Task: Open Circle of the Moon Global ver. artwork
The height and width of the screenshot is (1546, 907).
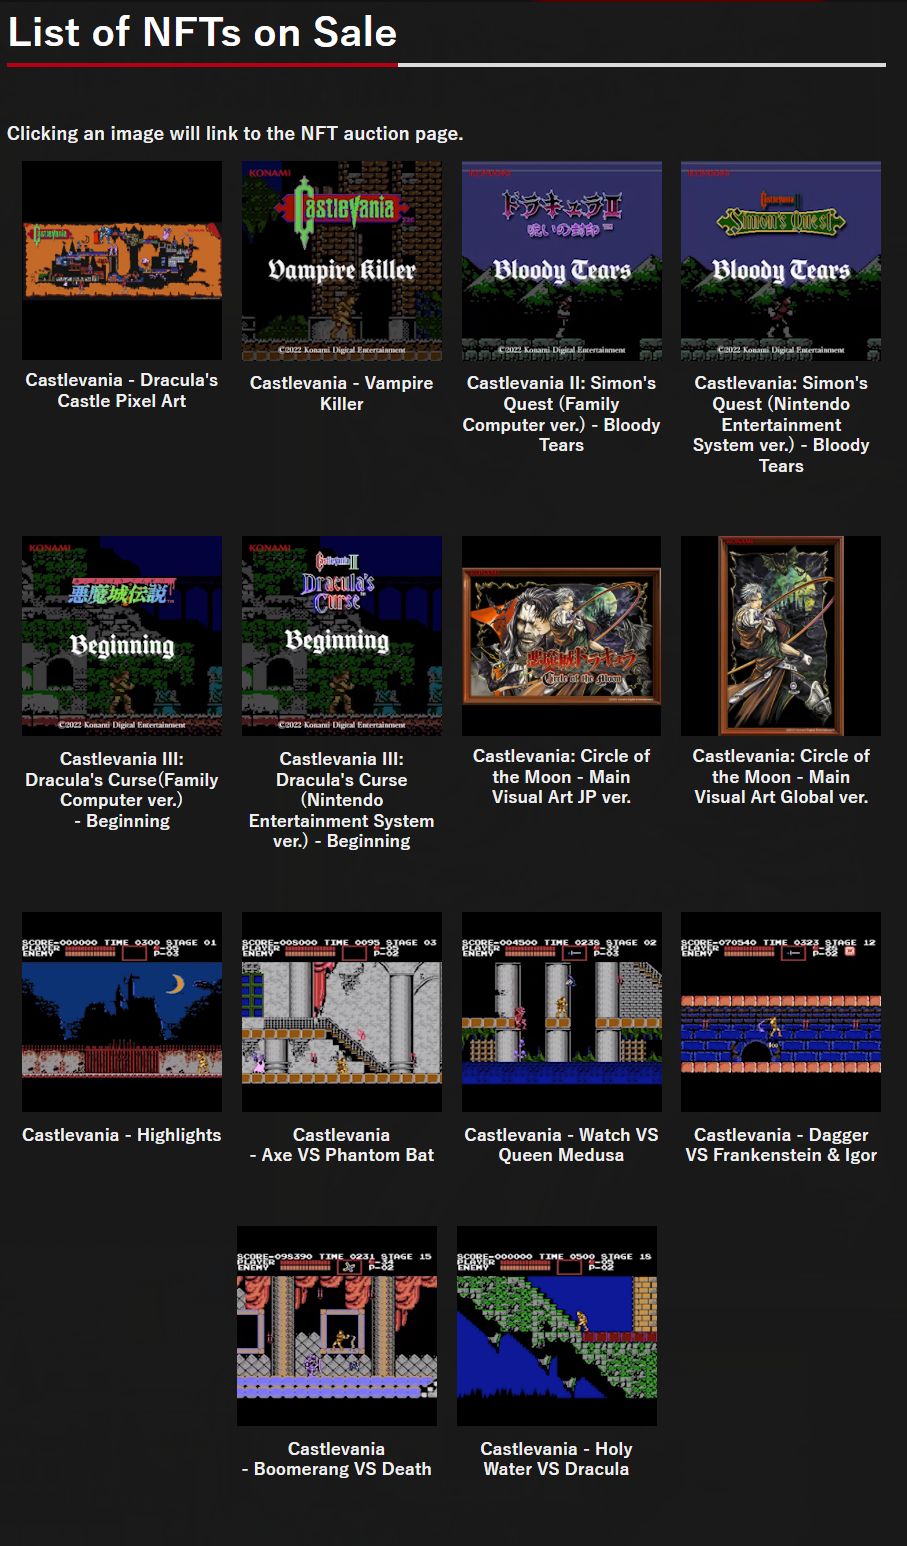Action: 781,636
